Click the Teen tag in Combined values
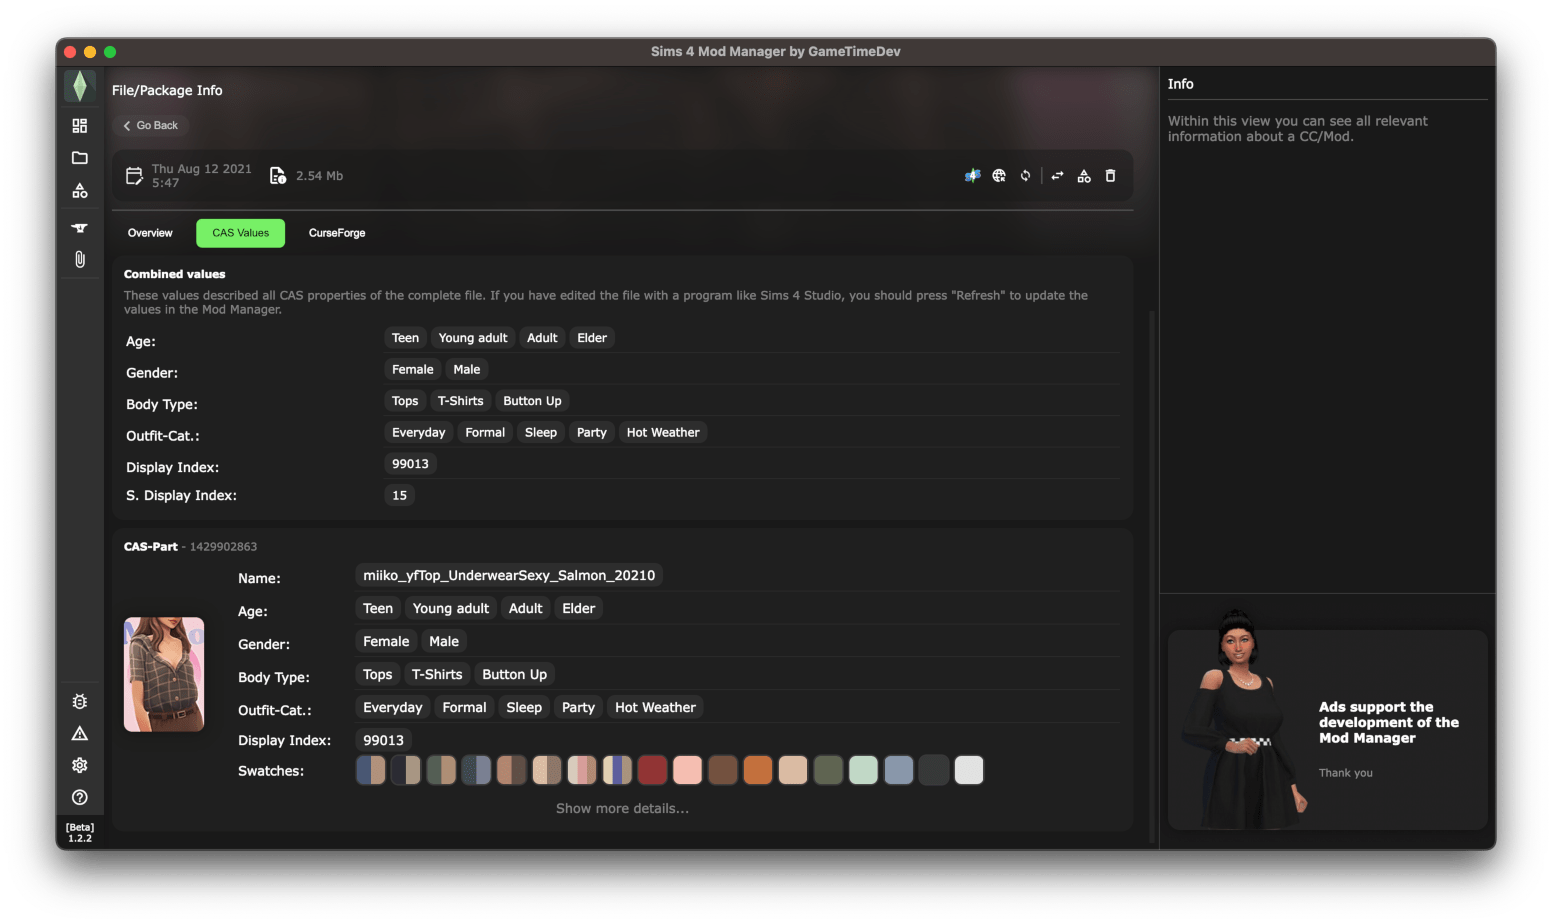 click(x=405, y=338)
